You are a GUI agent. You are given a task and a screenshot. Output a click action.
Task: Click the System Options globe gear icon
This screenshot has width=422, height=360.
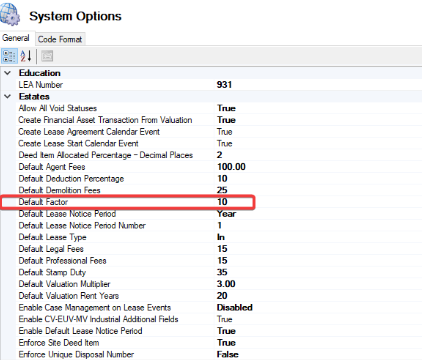pos(10,14)
